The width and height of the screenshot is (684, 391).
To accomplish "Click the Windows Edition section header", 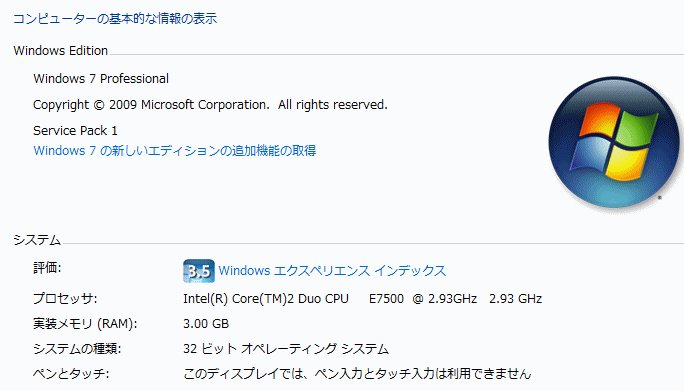I will [61, 51].
